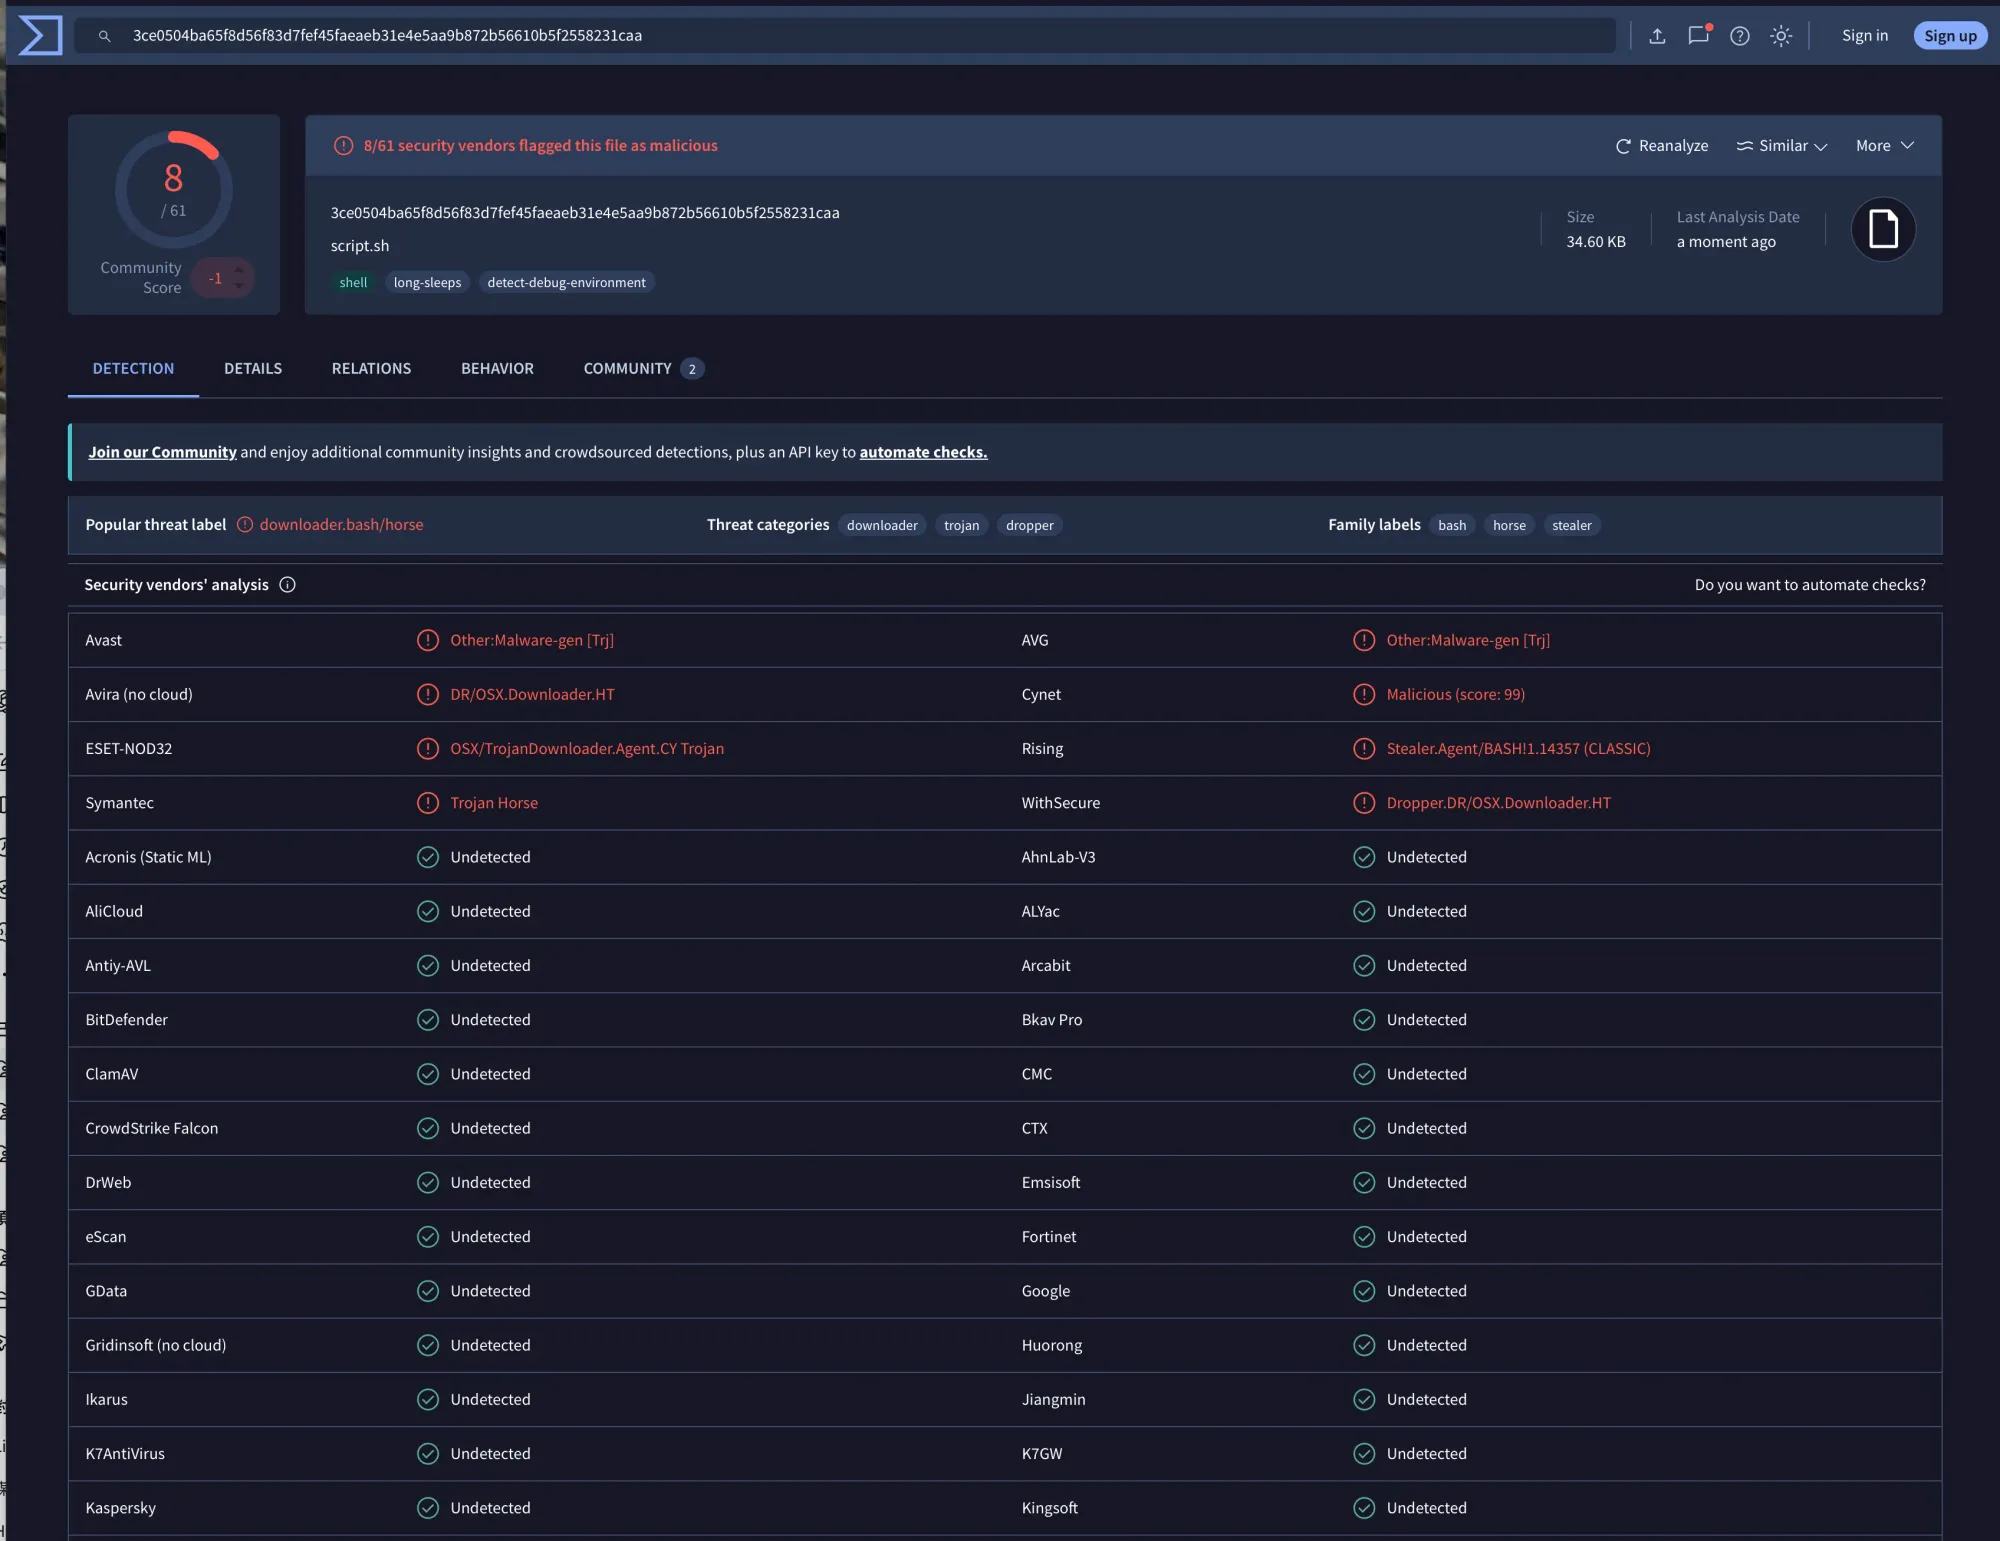
Task: Click the Fortinet undetected checkmark icon
Action: click(1364, 1237)
